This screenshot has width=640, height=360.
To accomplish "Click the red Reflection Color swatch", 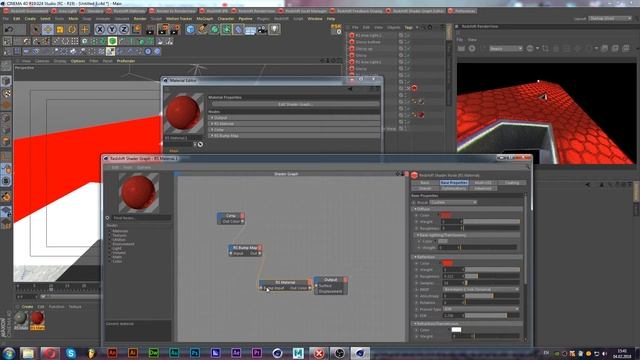I will pos(447,263).
